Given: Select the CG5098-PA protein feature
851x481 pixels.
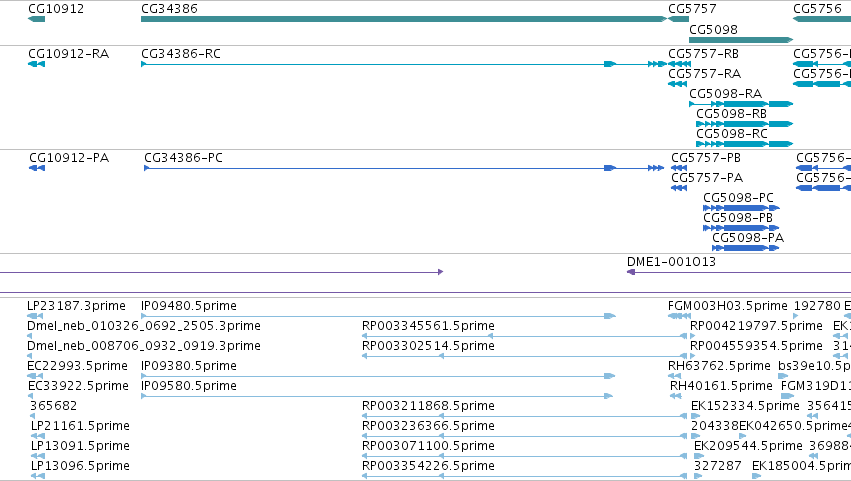Looking at the screenshot, I should (x=746, y=248).
